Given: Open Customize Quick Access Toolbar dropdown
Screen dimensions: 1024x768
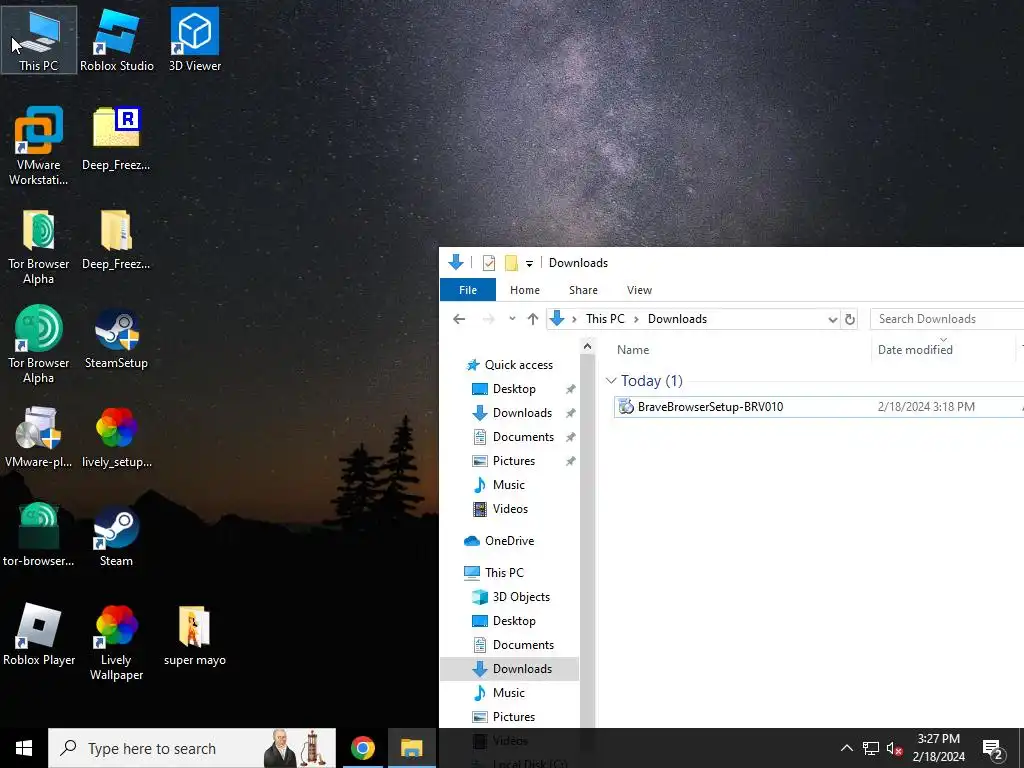Looking at the screenshot, I should 530,264.
